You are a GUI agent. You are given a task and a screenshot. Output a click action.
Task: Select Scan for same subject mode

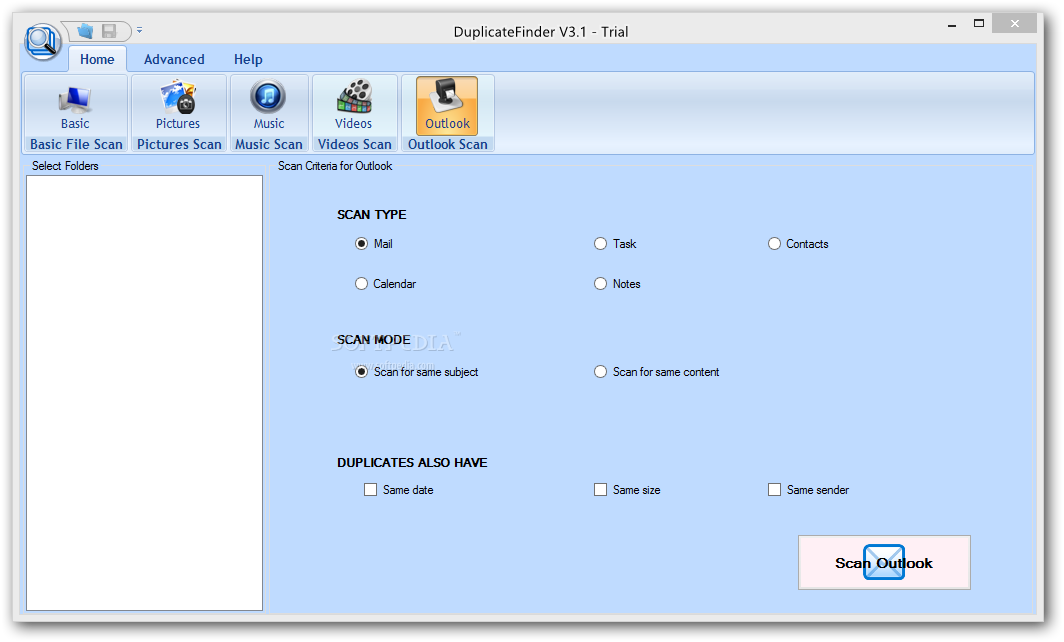[417, 372]
